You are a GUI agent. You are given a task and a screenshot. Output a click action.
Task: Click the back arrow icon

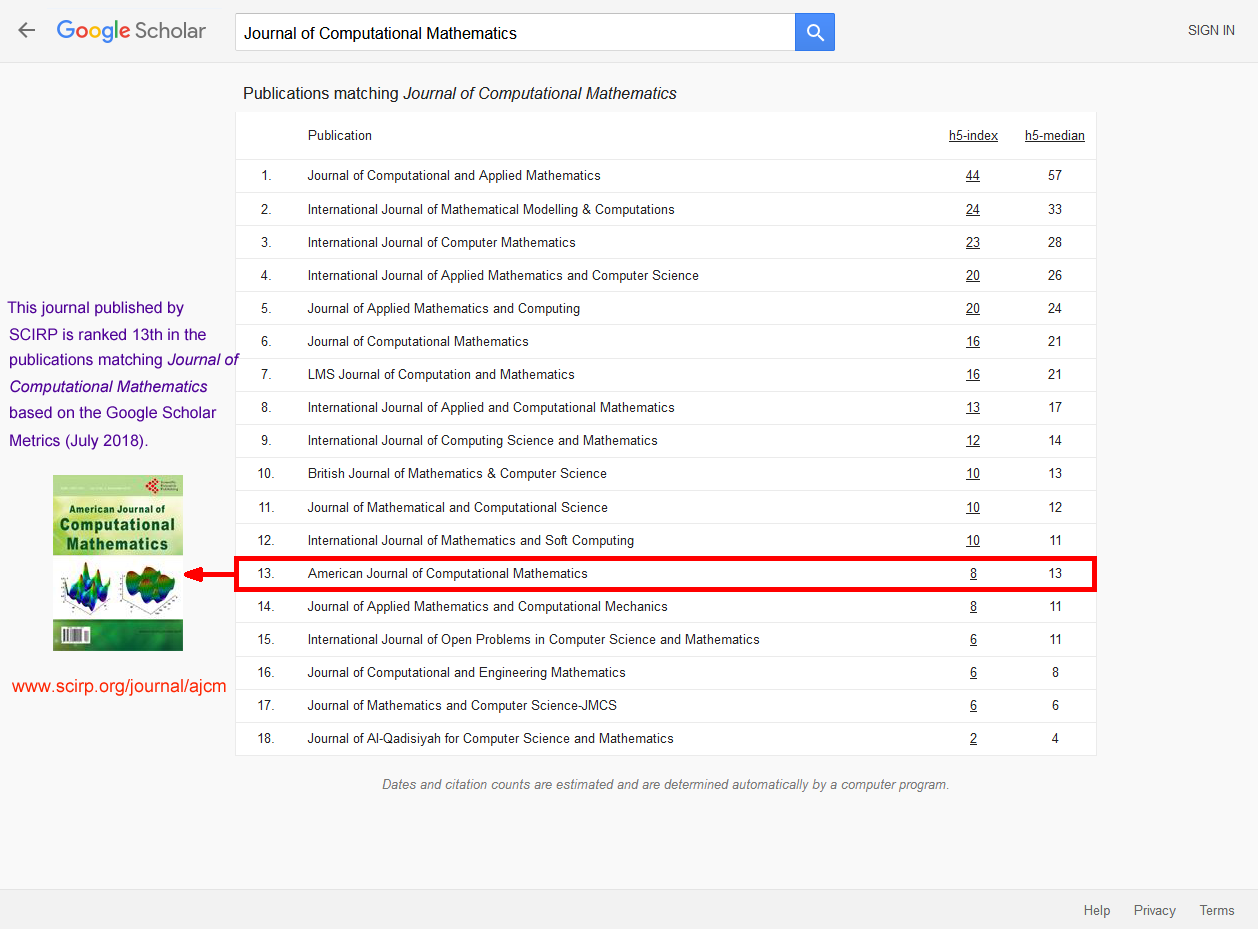27,30
